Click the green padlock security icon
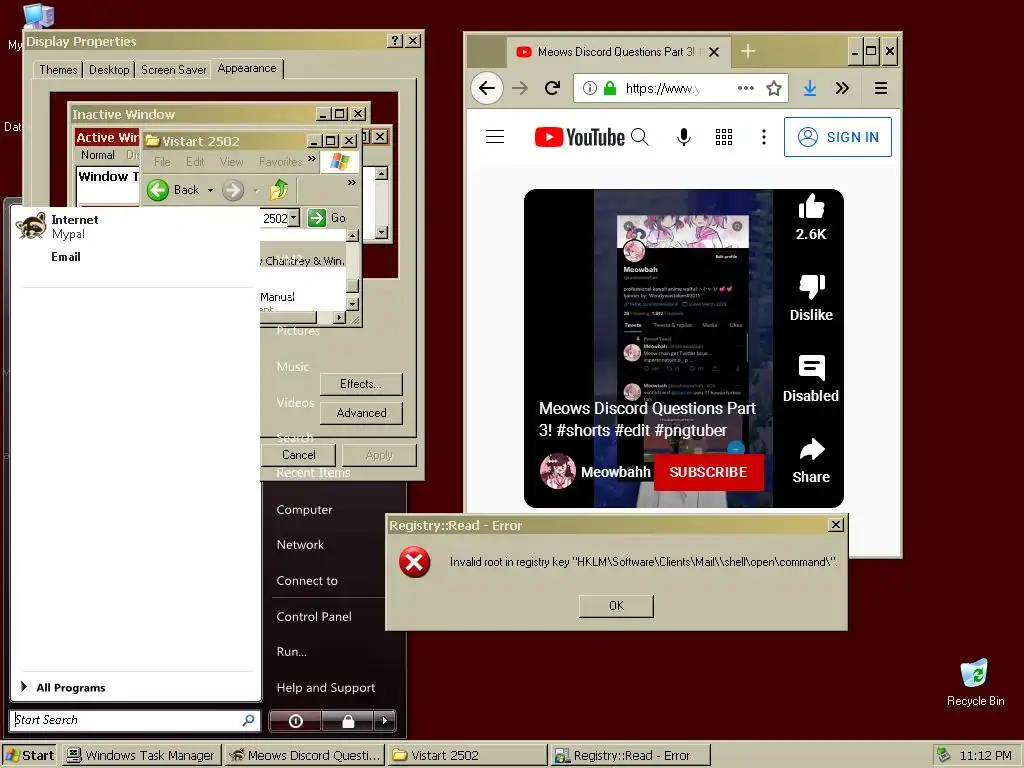 pos(610,88)
